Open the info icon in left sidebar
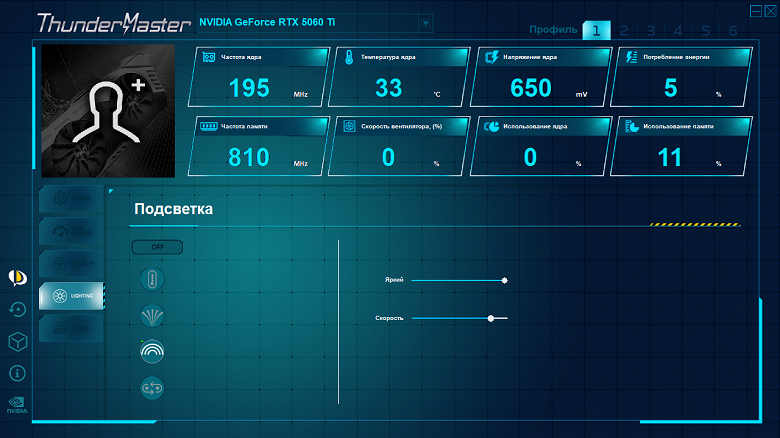780x438 pixels. (x=17, y=373)
